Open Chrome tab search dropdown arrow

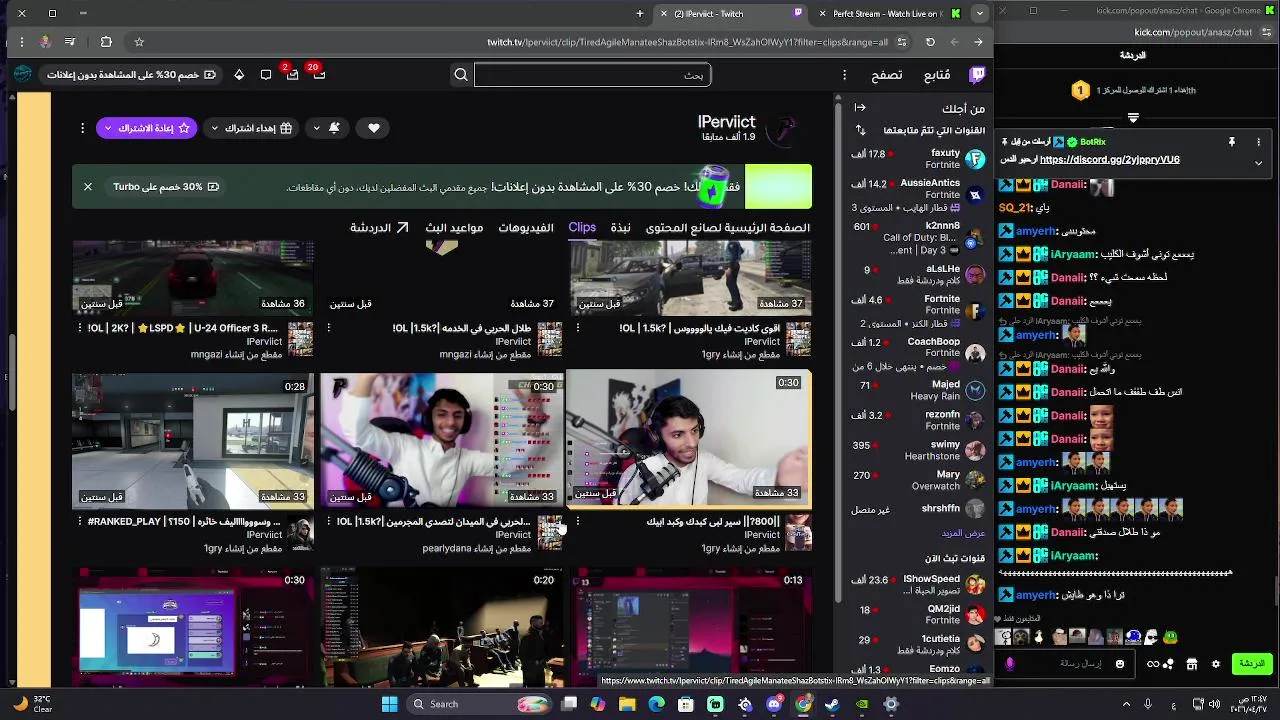(x=980, y=13)
